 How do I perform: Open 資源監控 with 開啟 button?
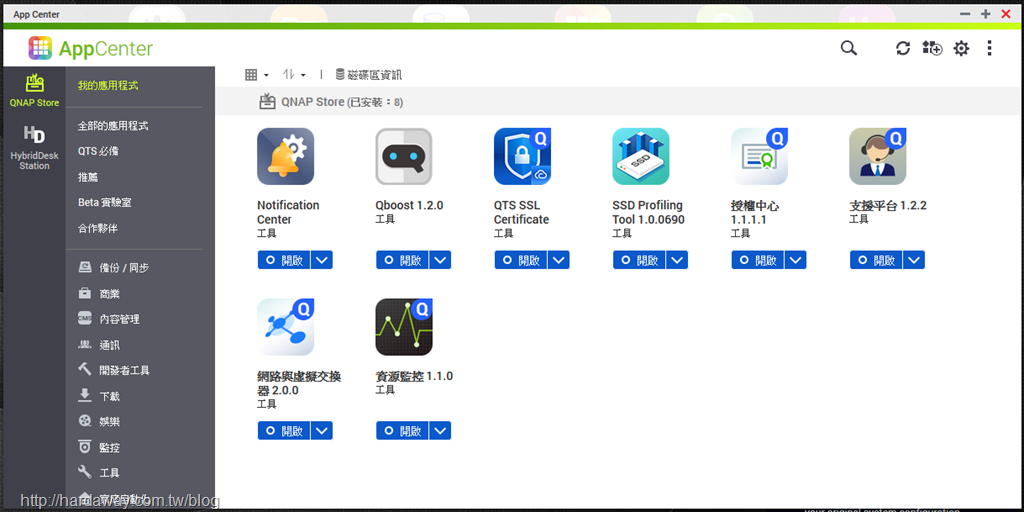(402, 430)
